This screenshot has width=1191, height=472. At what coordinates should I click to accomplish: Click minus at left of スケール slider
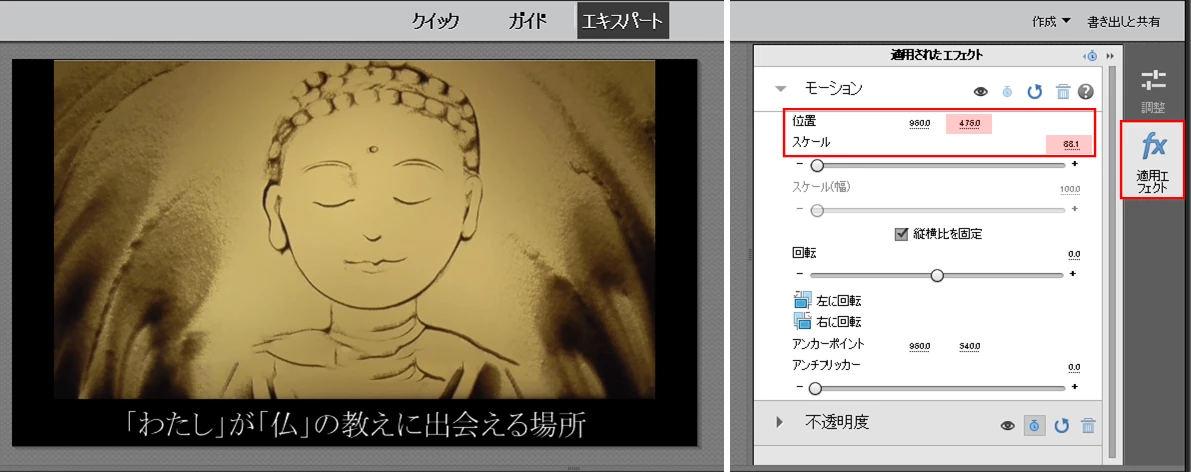coord(800,164)
